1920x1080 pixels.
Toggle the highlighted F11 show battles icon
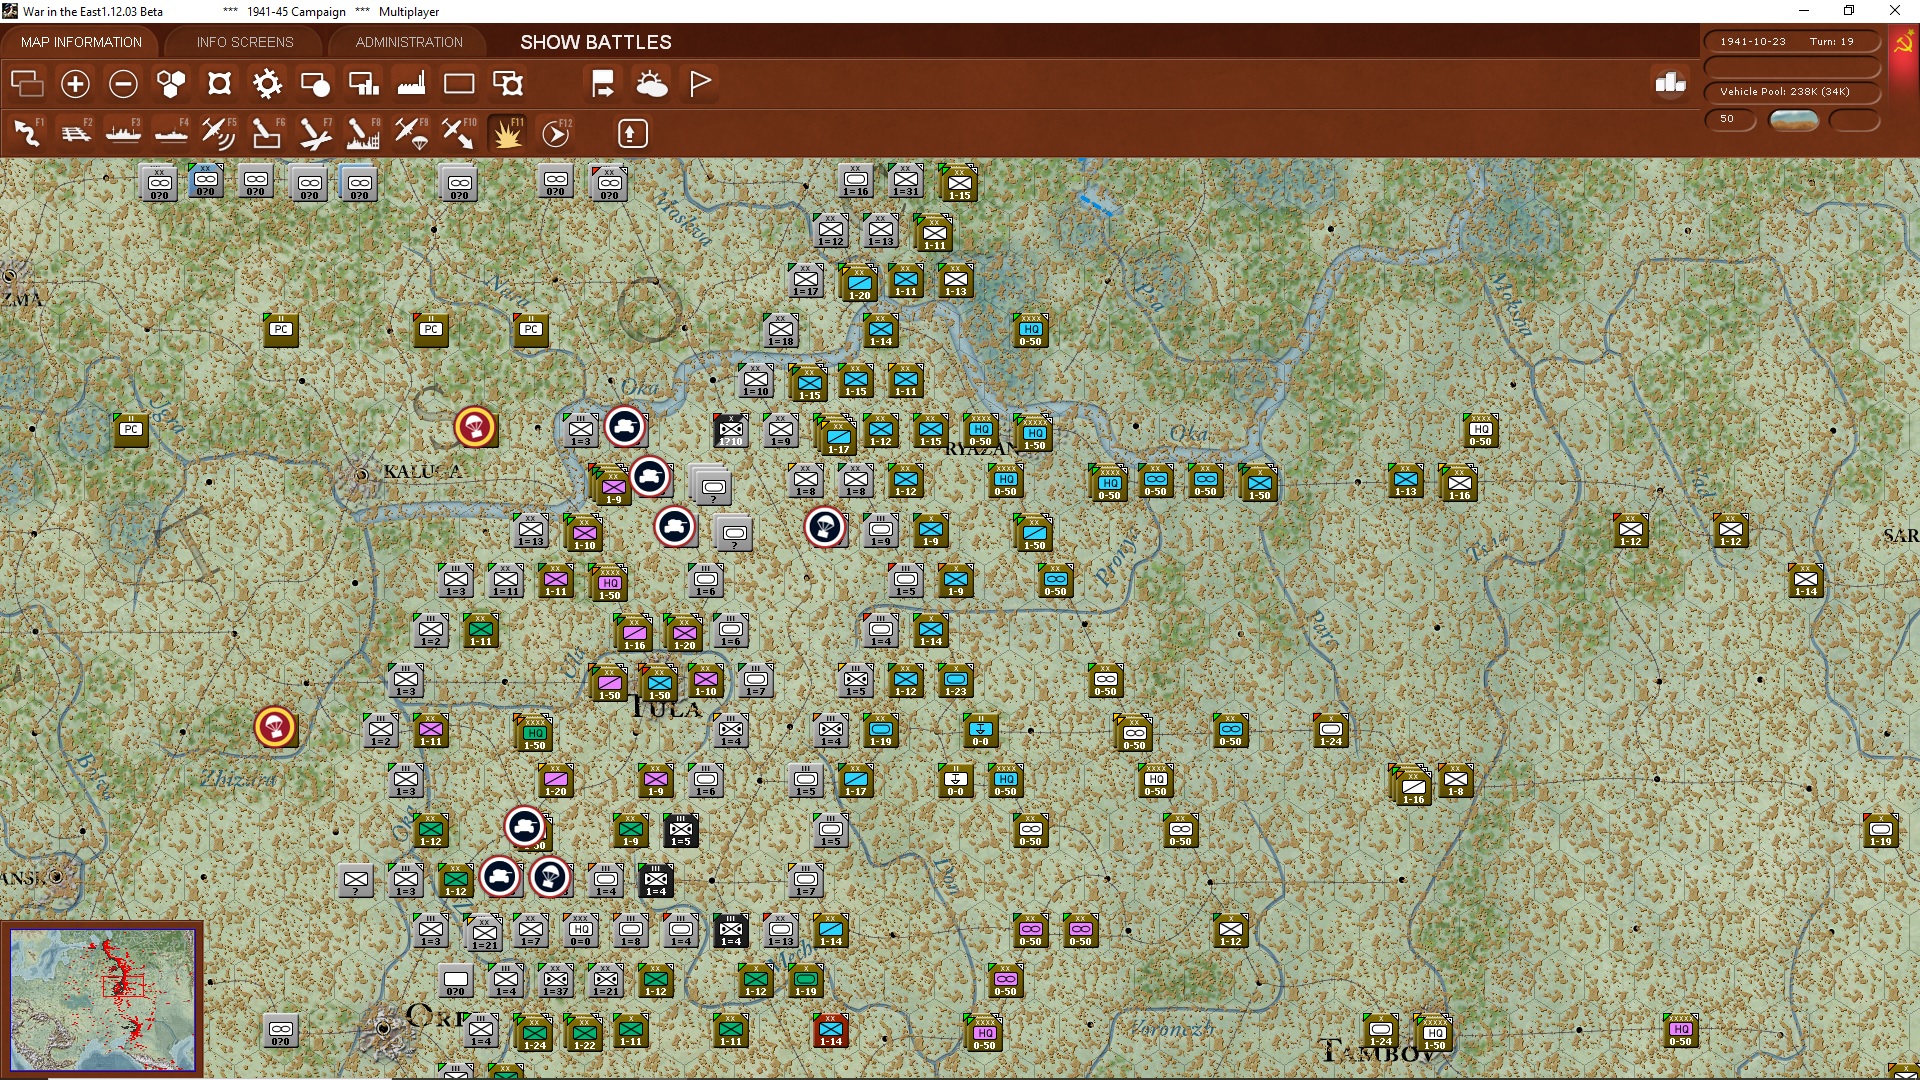pos(507,133)
